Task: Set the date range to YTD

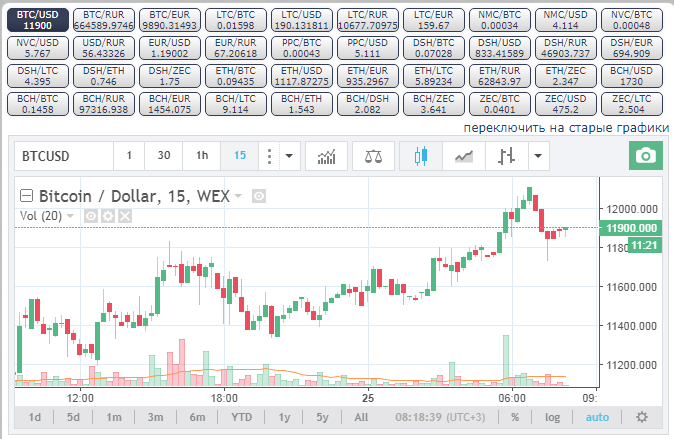Action: (241, 417)
